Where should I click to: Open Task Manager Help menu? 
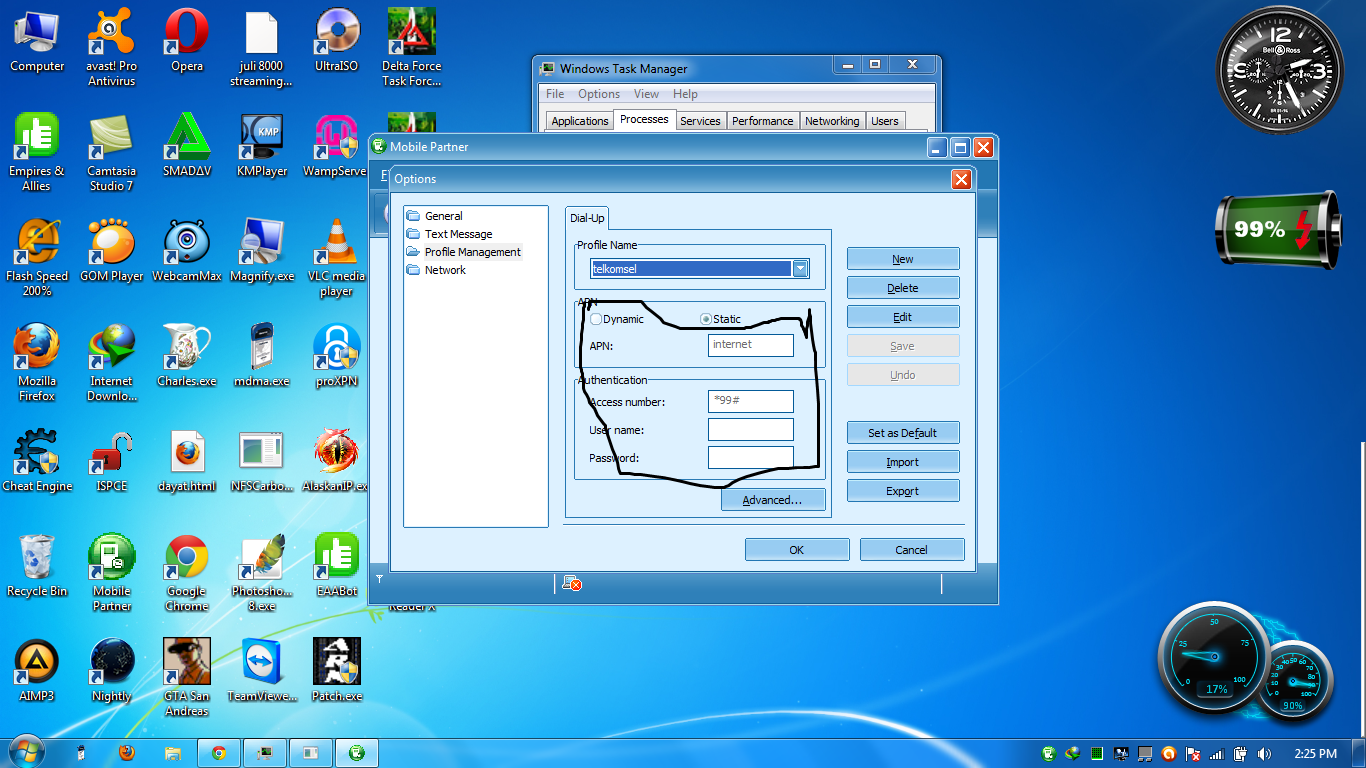(685, 94)
